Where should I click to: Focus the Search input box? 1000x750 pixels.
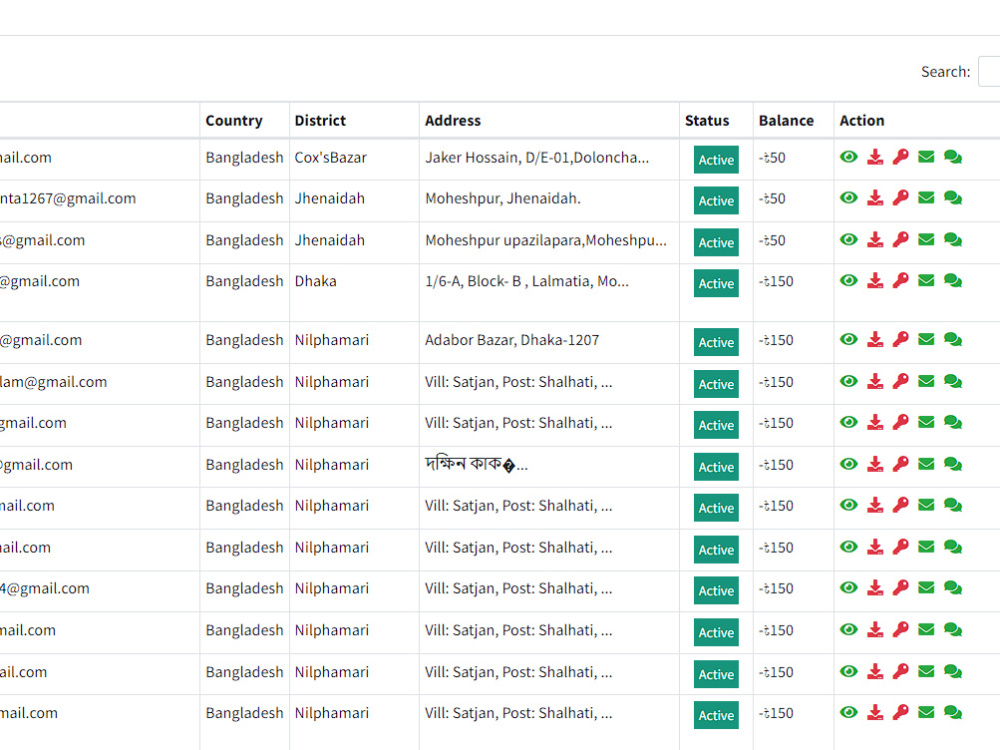[x=989, y=71]
